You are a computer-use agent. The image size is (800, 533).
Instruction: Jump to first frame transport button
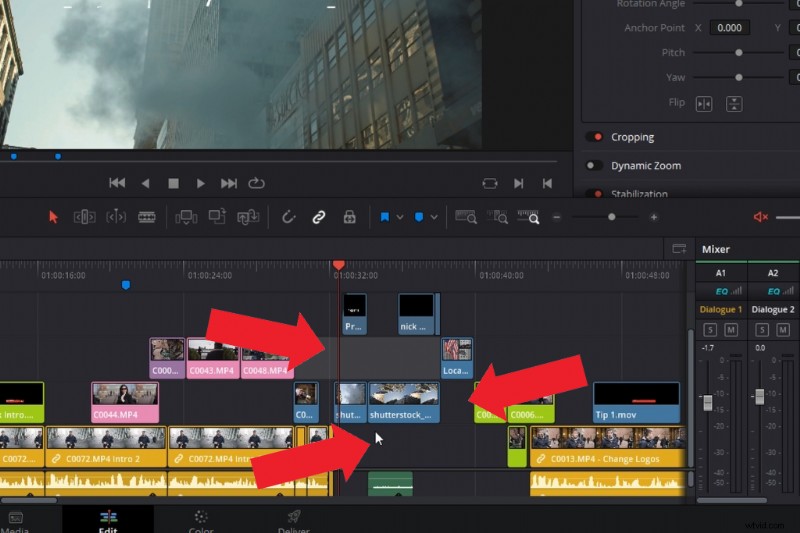coord(117,183)
